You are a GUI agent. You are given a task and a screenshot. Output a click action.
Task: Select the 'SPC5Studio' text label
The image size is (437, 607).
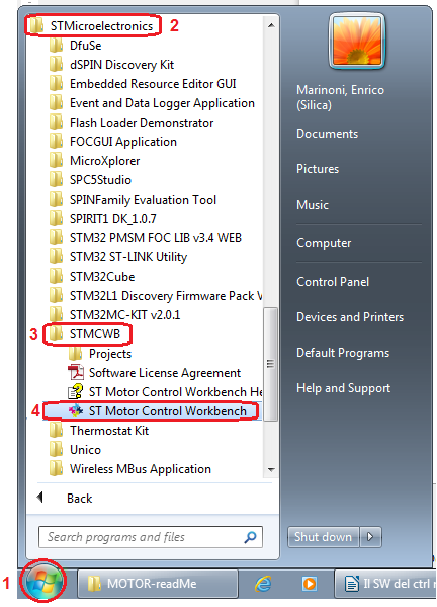click(101, 180)
